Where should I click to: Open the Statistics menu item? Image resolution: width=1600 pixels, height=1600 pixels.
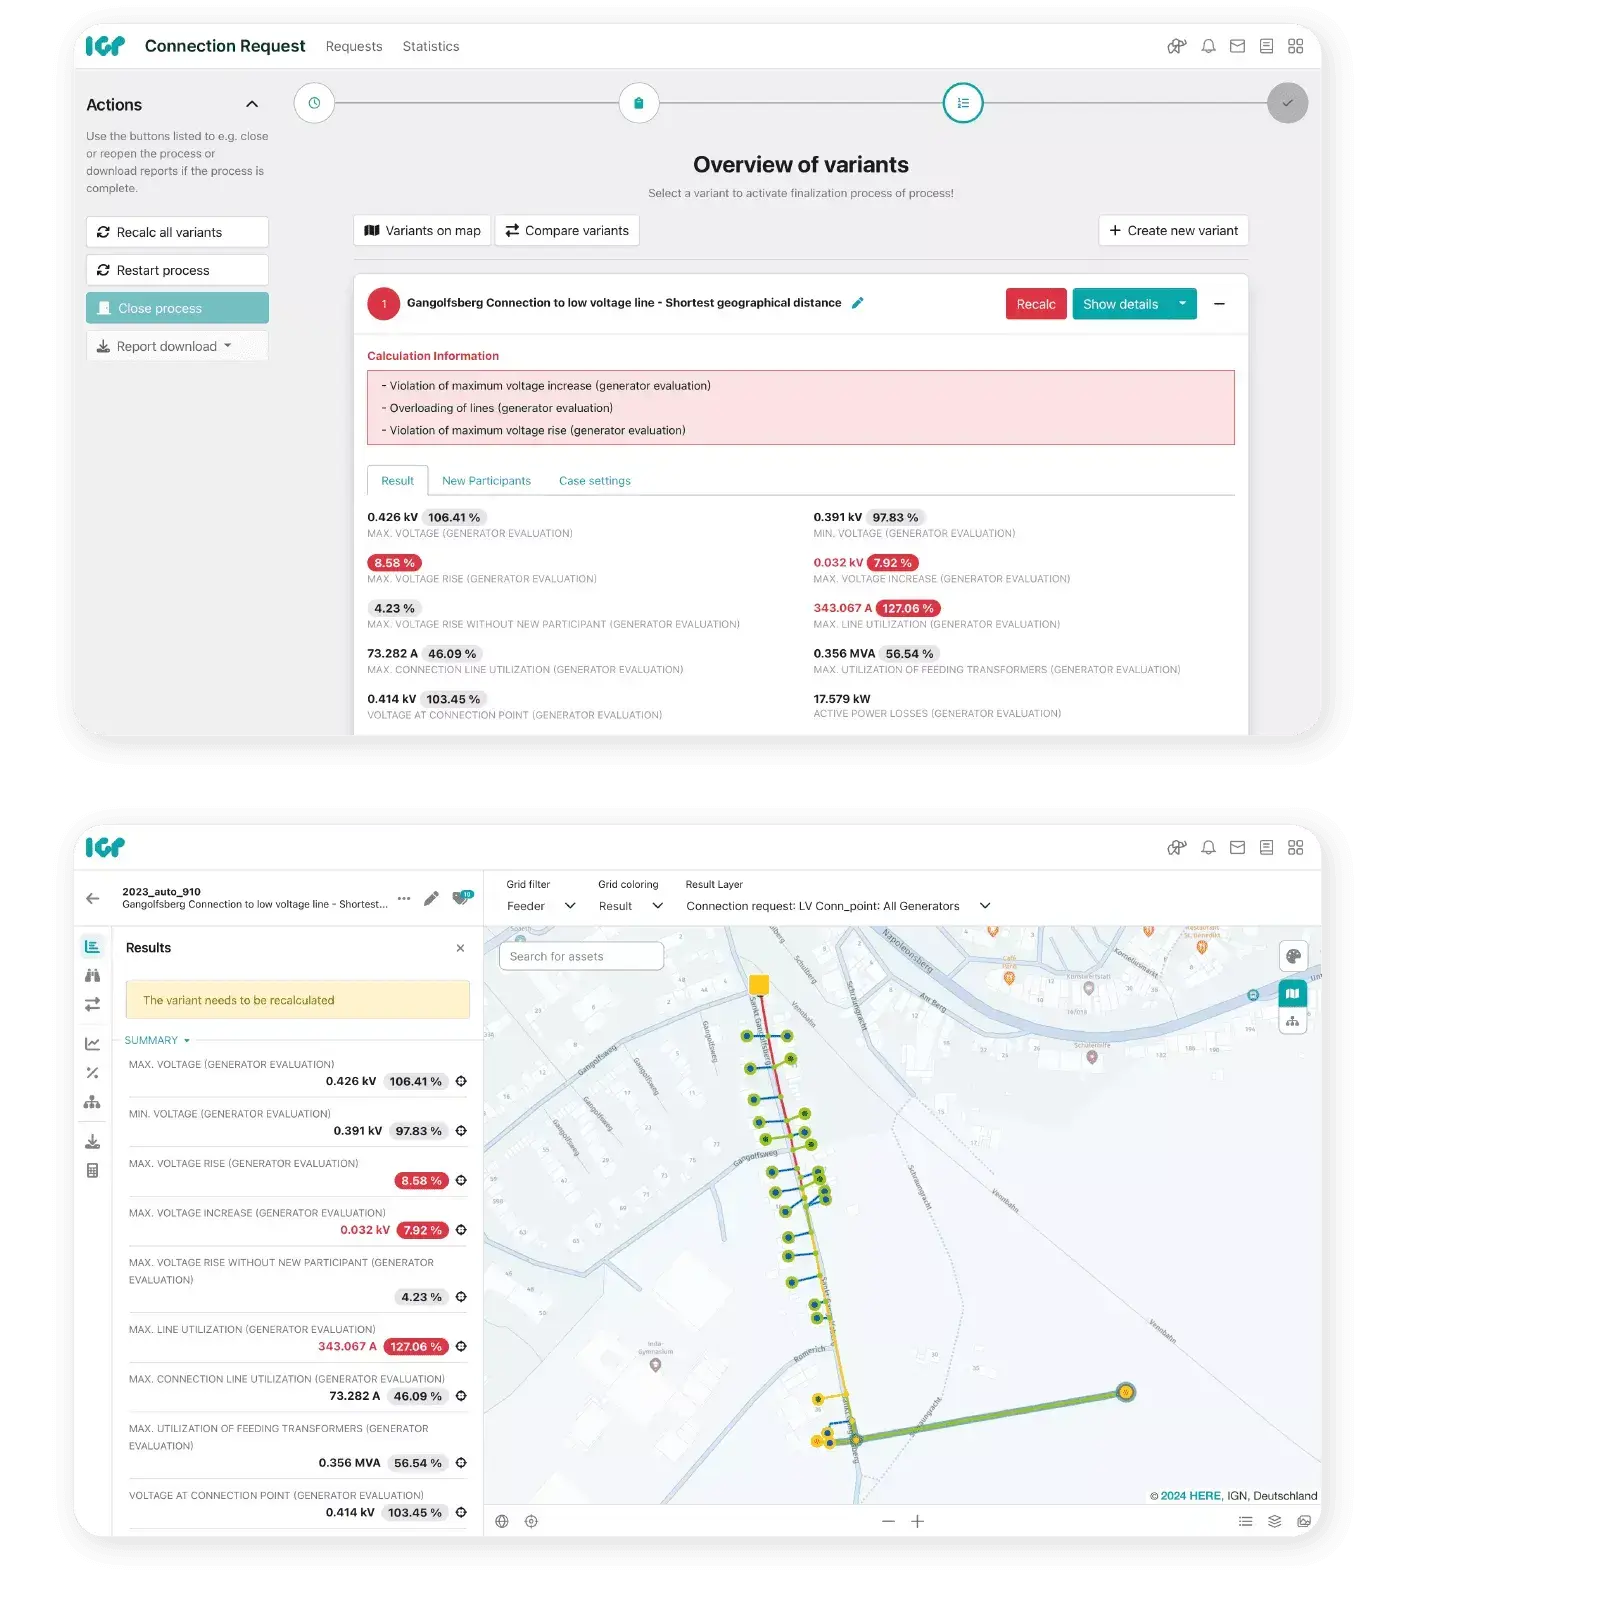(x=431, y=46)
